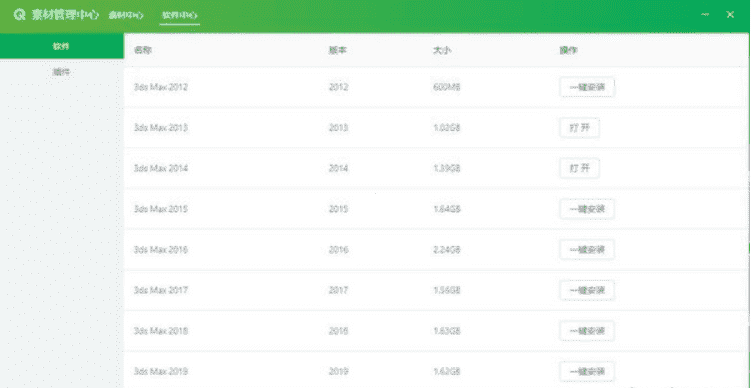The height and width of the screenshot is (388, 751).
Task: Install 3ds Max 2012 with 一键安装
Action: pyautogui.click(x=587, y=88)
